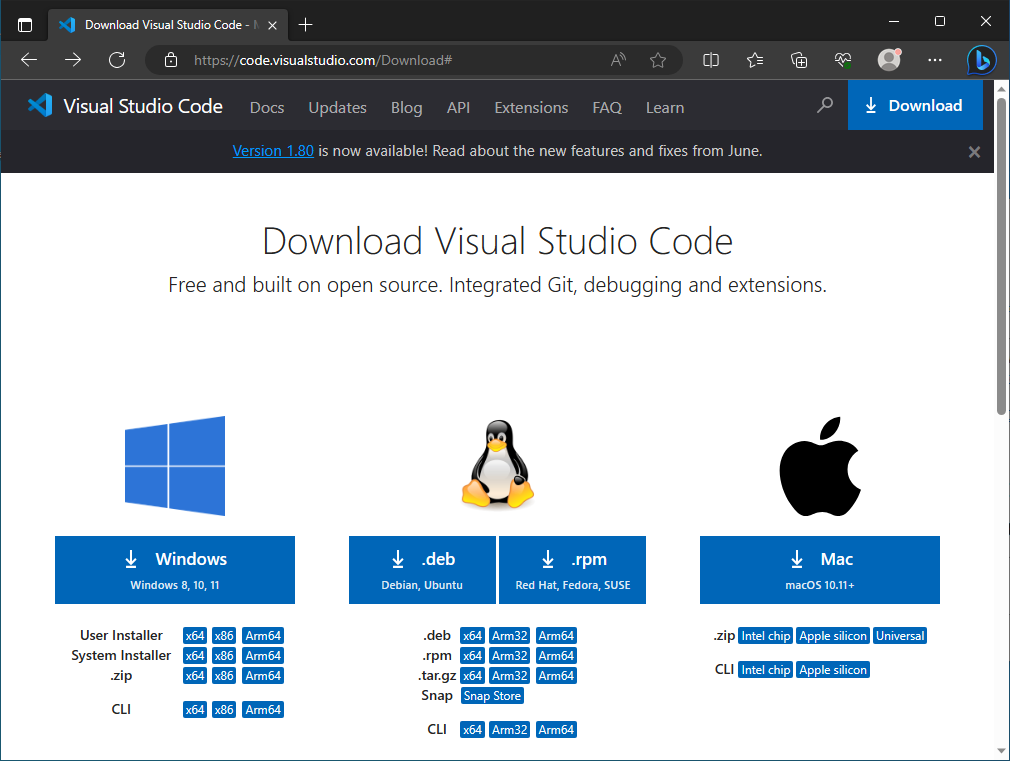Download the Mac Apple silicon .zip
Image resolution: width=1010 pixels, height=761 pixels.
(833, 636)
